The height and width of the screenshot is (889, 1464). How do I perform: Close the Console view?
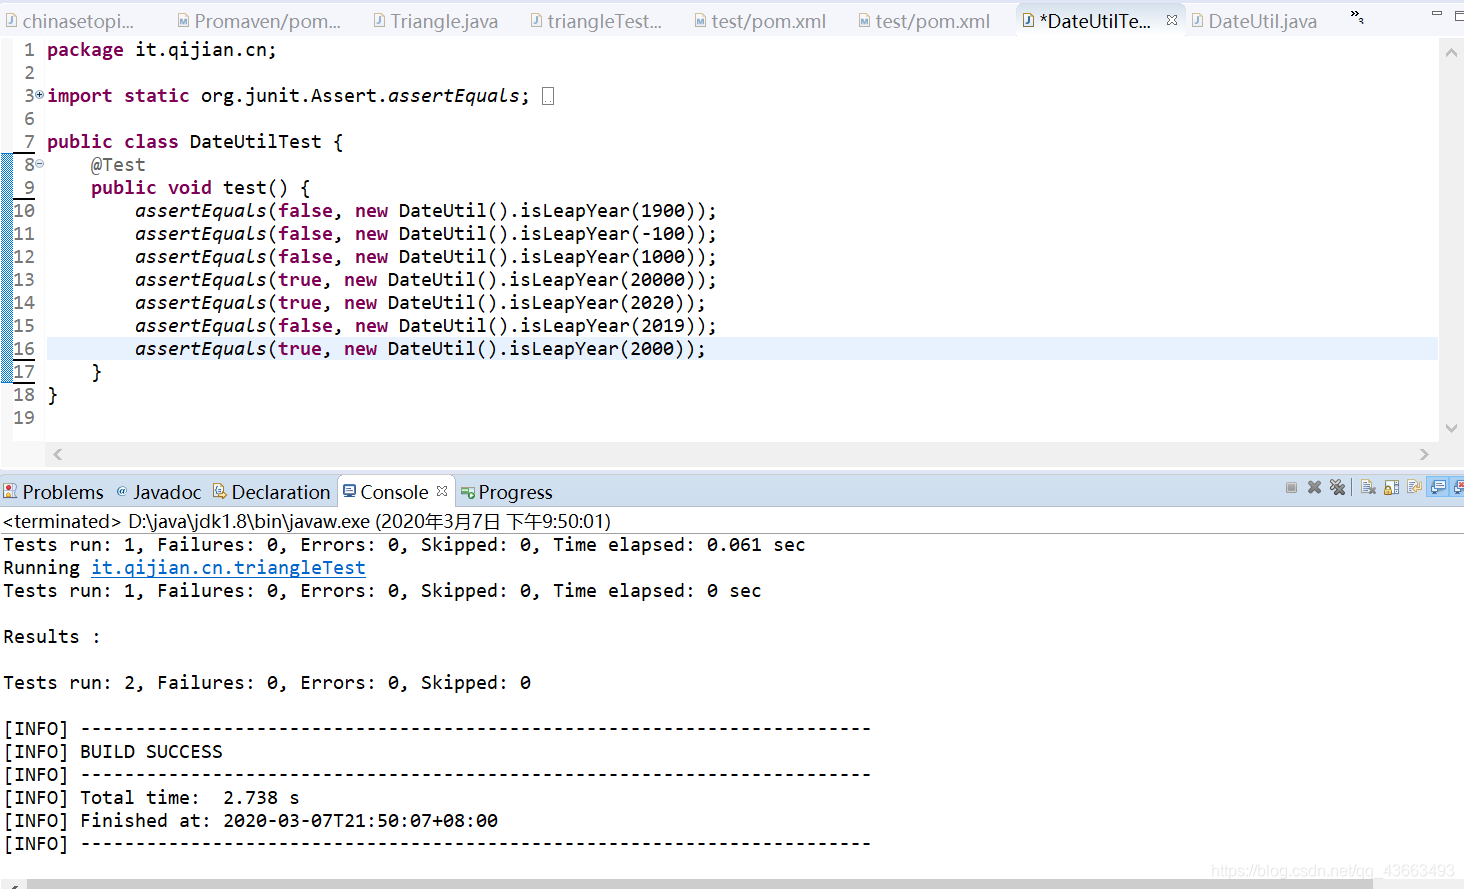pyautogui.click(x=442, y=491)
